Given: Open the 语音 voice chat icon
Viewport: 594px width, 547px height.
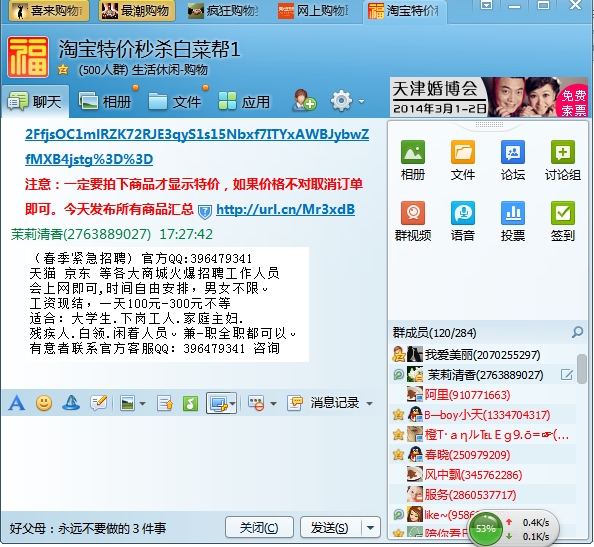Looking at the screenshot, I should point(463,221).
